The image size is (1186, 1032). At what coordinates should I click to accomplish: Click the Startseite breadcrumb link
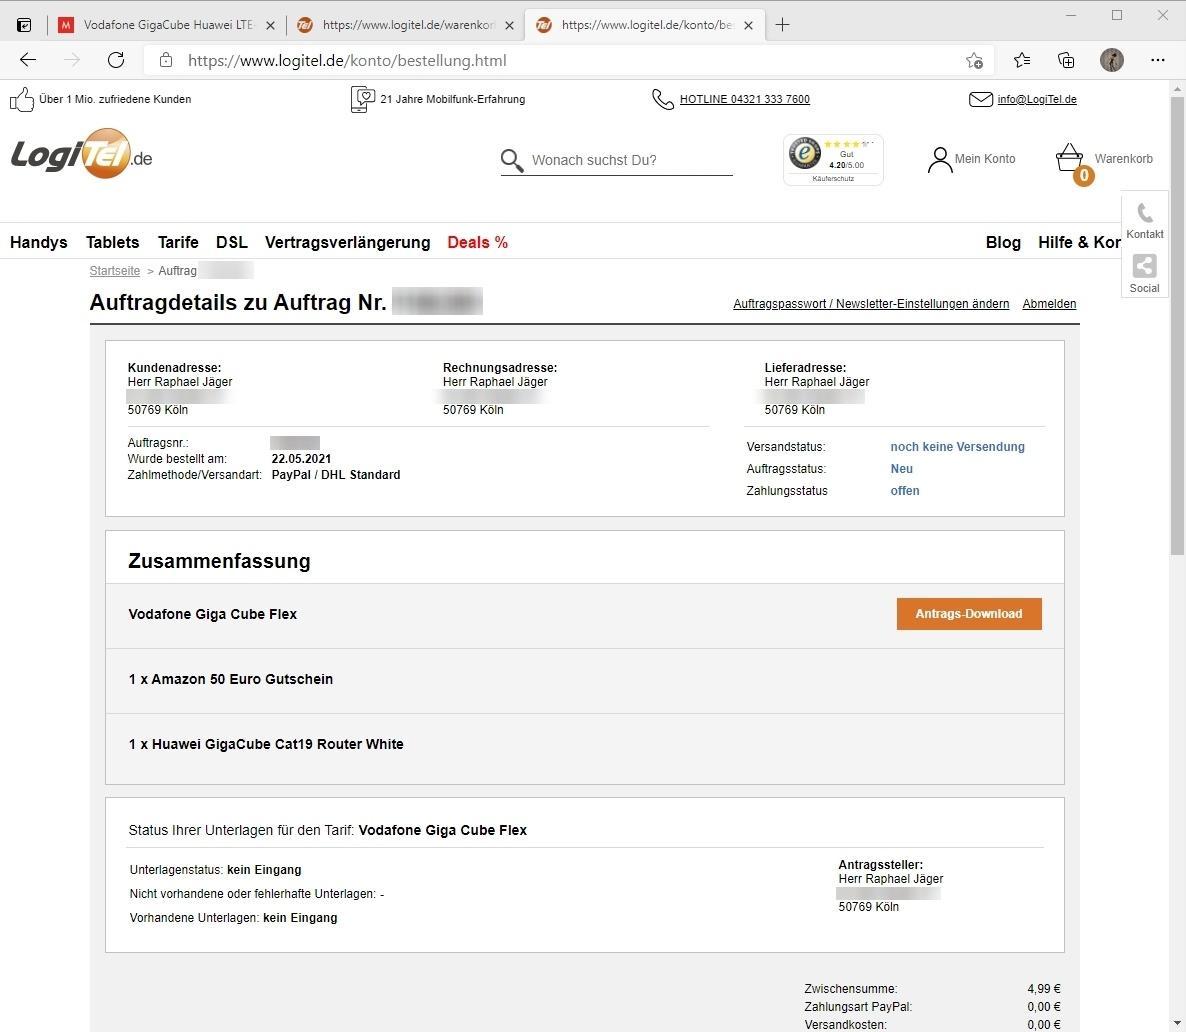(x=115, y=271)
